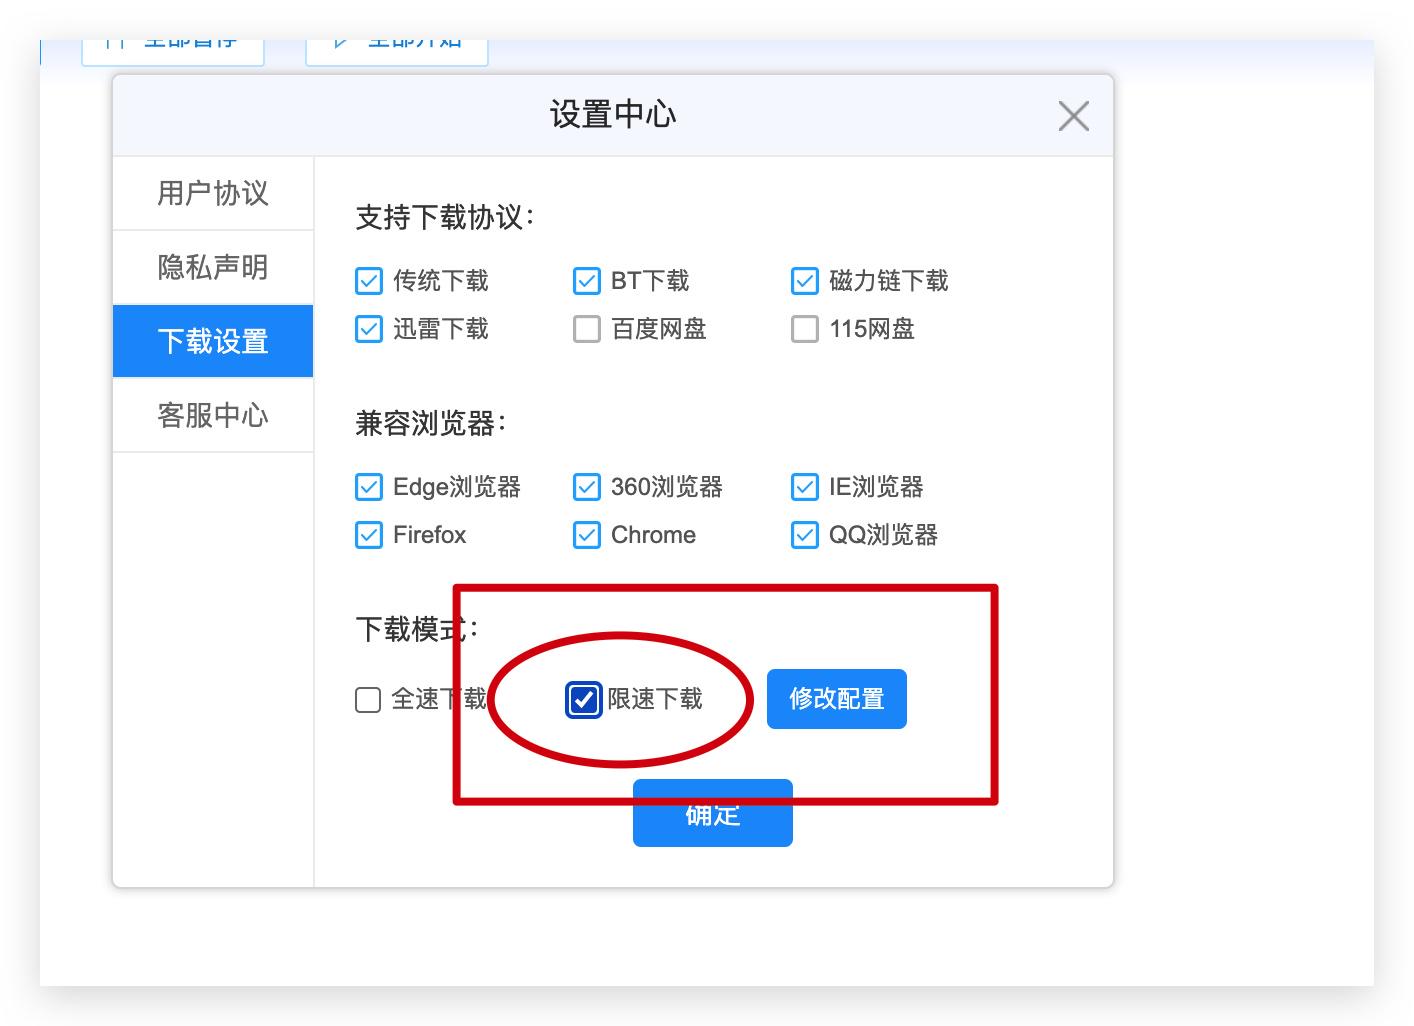Disable the BT下载 protocol
The image size is (1414, 1026).
586,281
